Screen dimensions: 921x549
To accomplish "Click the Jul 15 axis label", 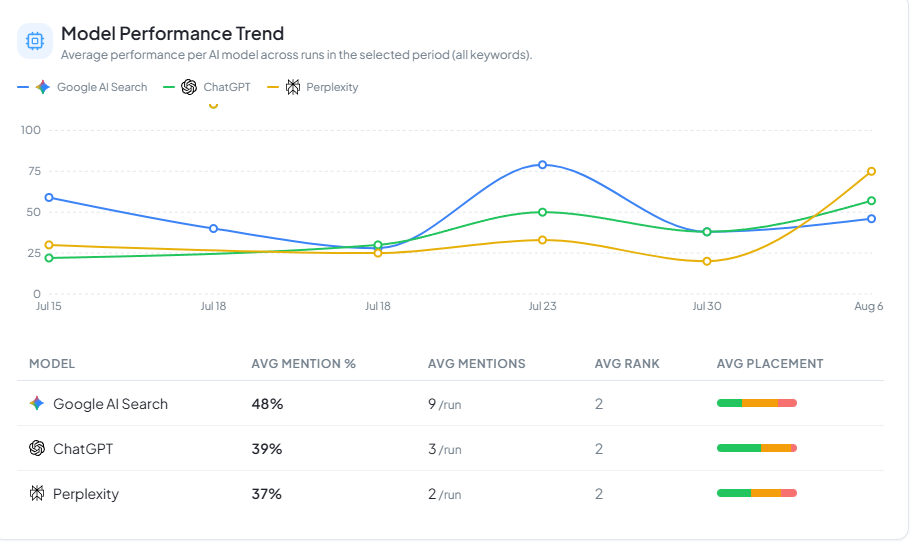I will (49, 306).
